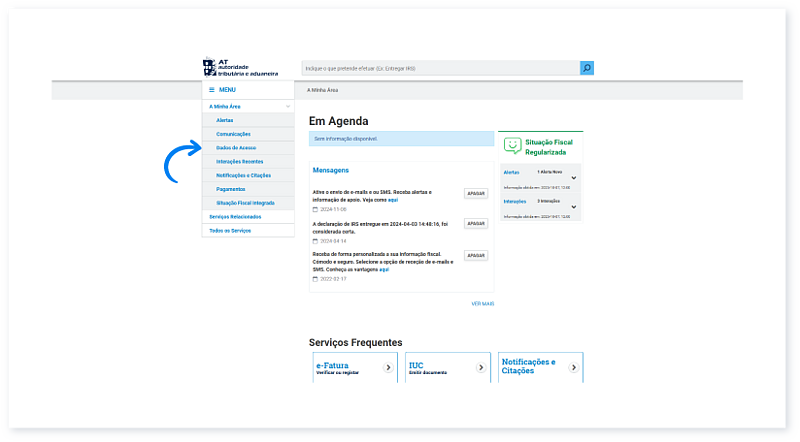Collapse the A Minha Área menu section
Image resolution: width=800 pixels, height=442 pixels.
pos(288,106)
